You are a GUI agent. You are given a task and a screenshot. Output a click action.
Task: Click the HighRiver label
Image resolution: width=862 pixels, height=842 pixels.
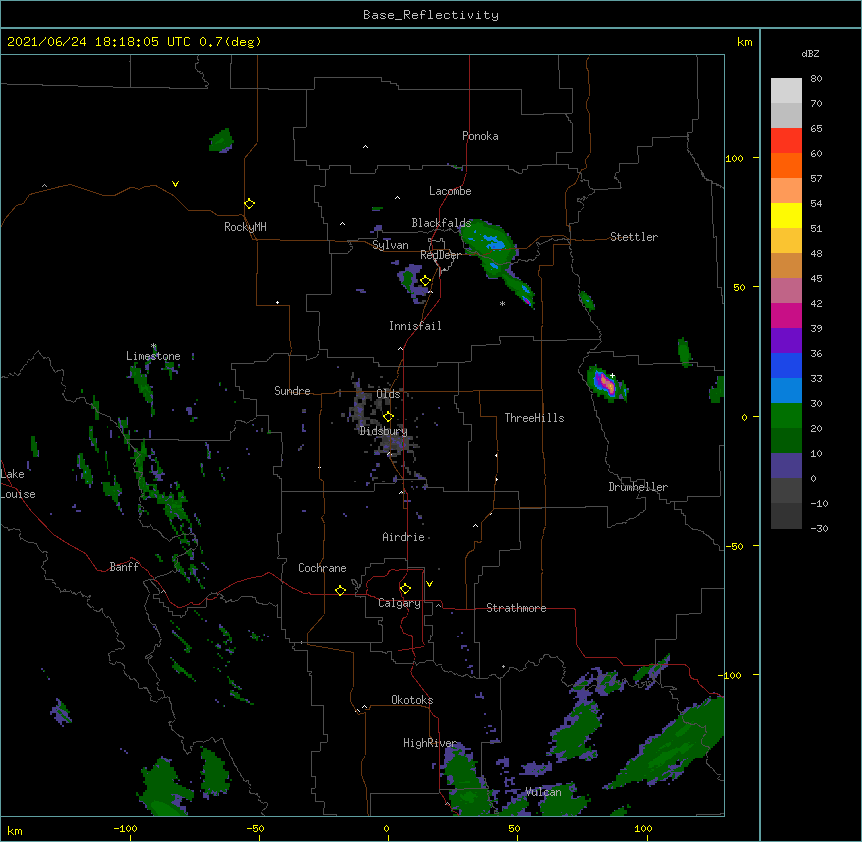tap(430, 743)
